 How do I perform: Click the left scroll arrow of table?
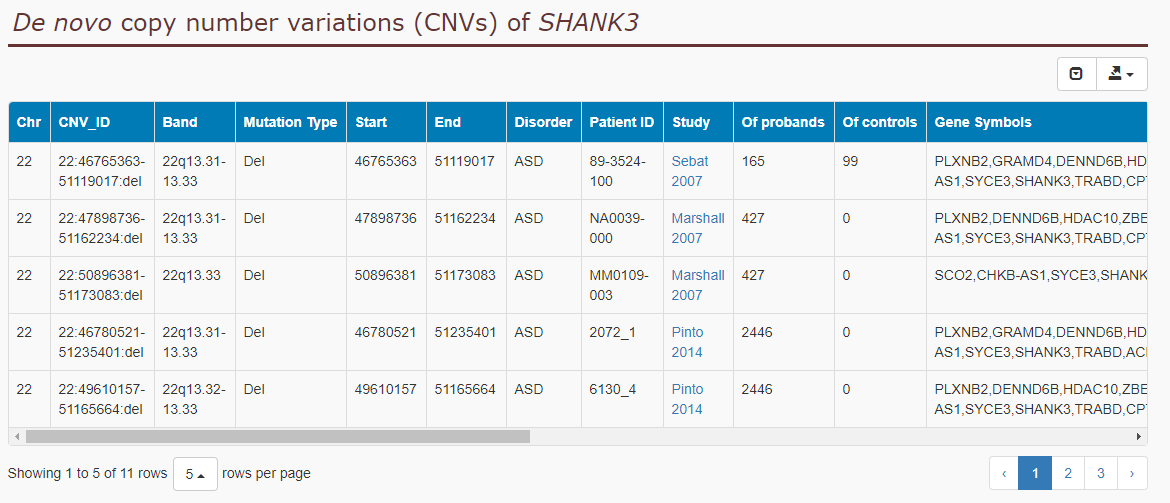[x=16, y=436]
